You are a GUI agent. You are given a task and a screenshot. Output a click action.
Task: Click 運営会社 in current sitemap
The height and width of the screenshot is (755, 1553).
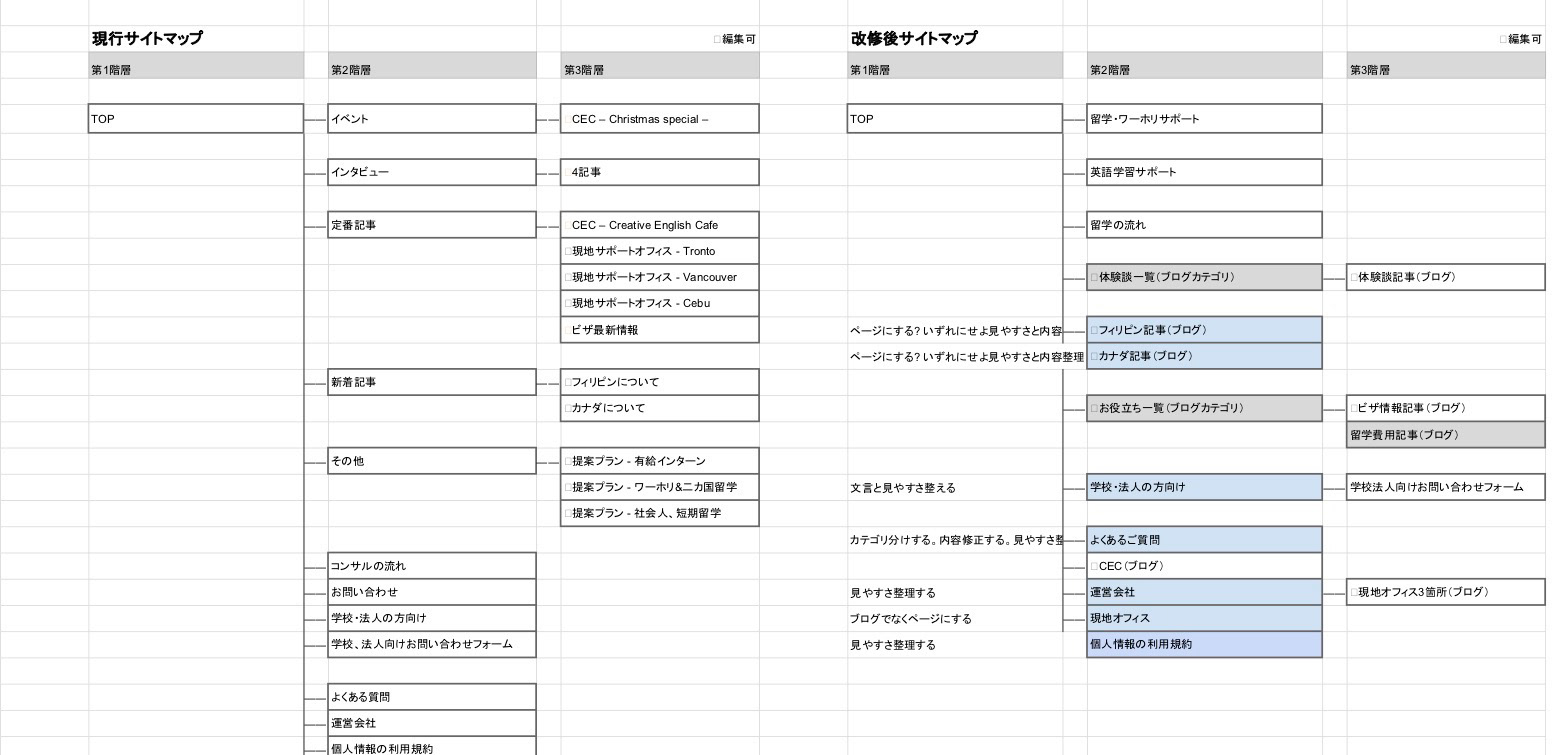pyautogui.click(x=432, y=723)
